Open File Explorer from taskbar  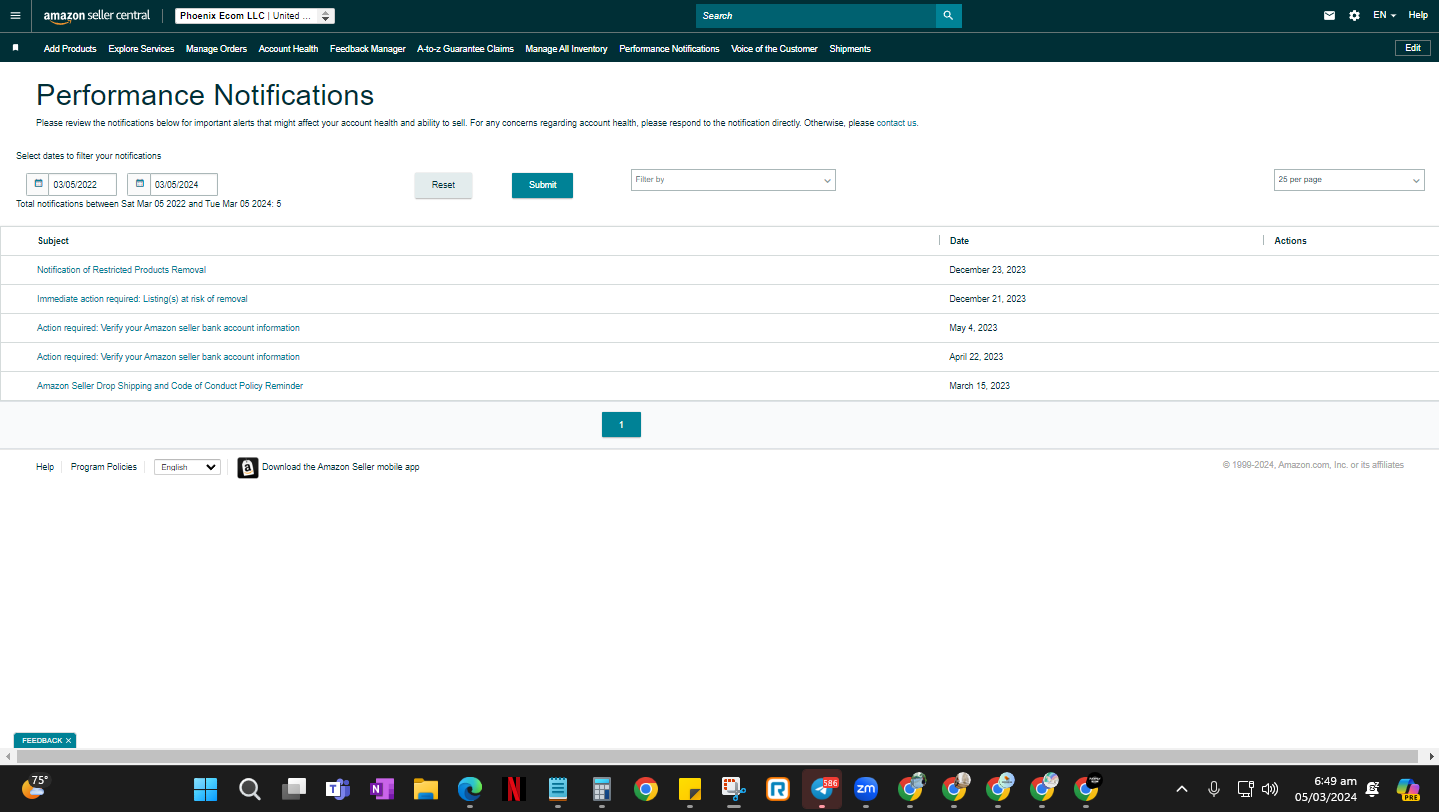click(x=426, y=789)
